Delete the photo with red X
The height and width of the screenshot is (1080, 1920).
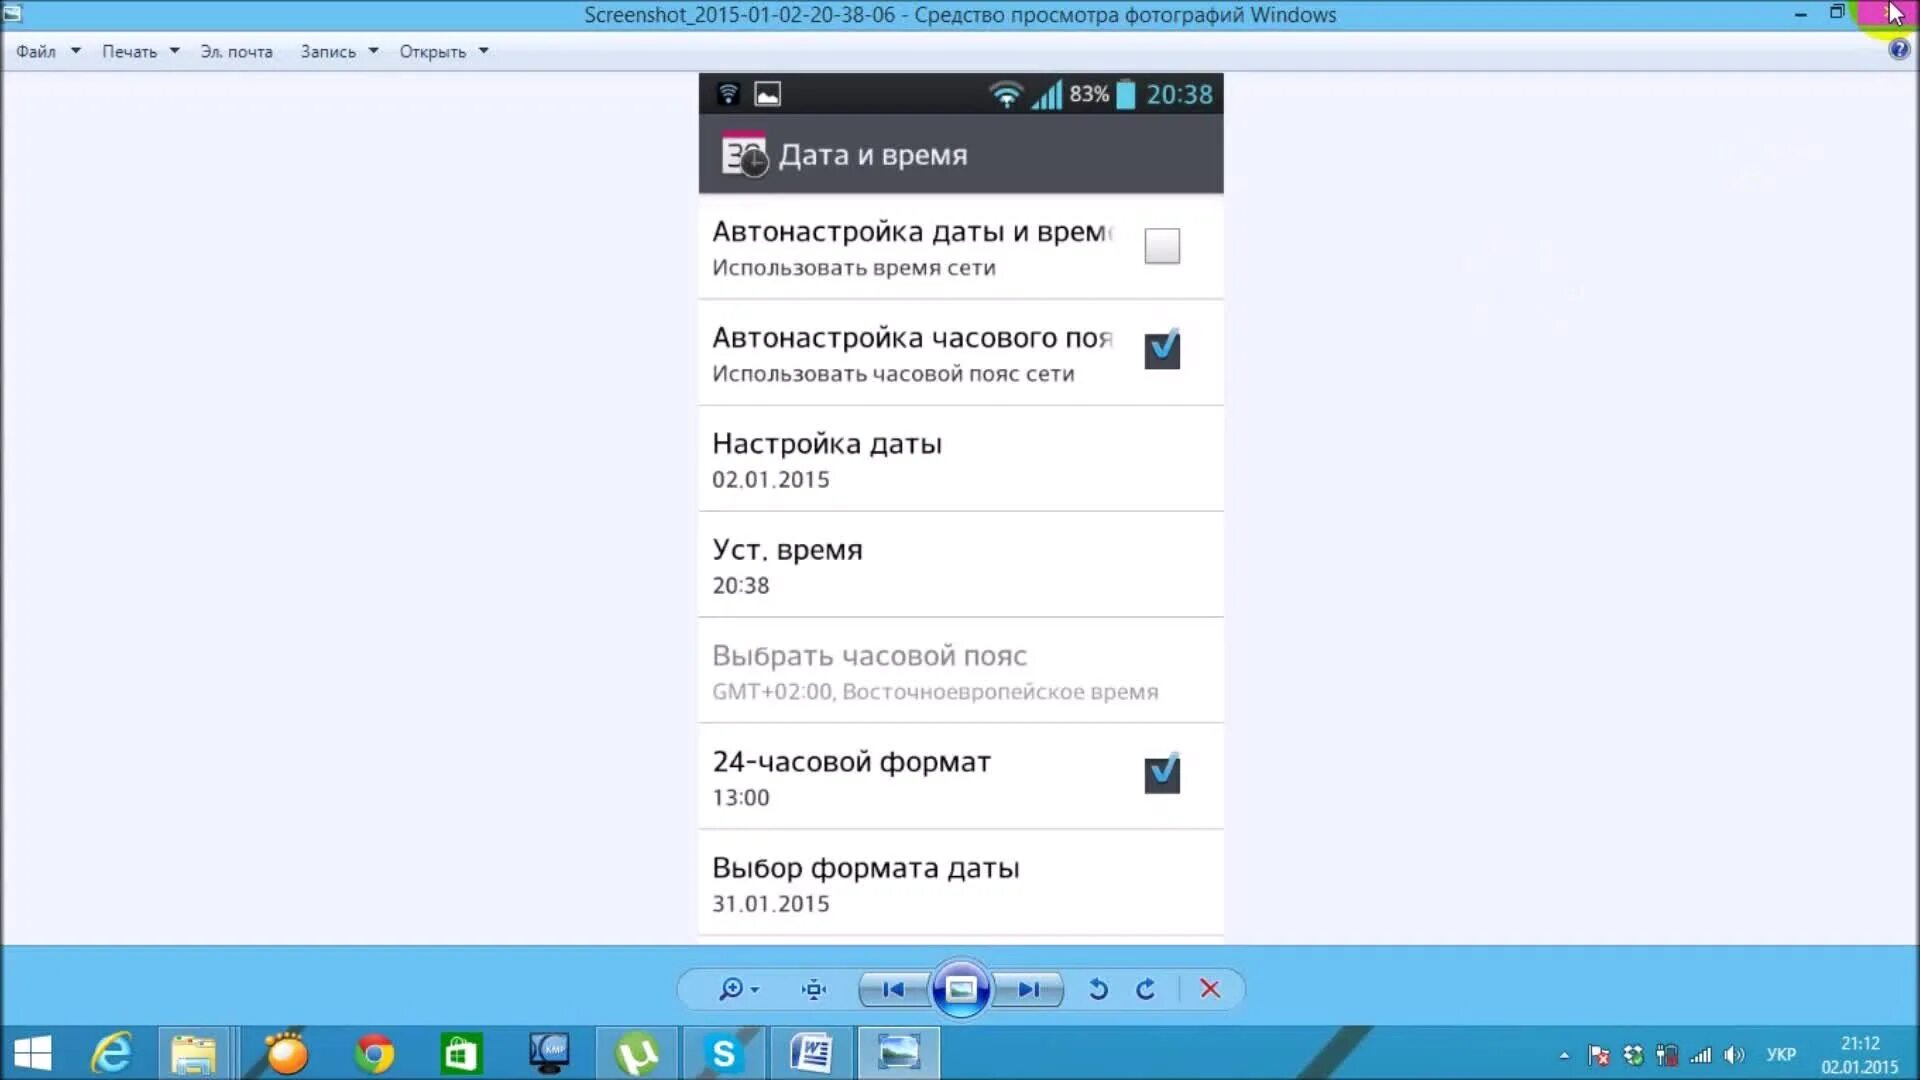pyautogui.click(x=1210, y=989)
